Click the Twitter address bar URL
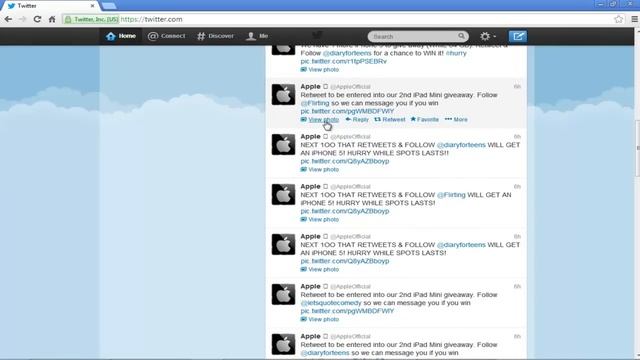 151,19
